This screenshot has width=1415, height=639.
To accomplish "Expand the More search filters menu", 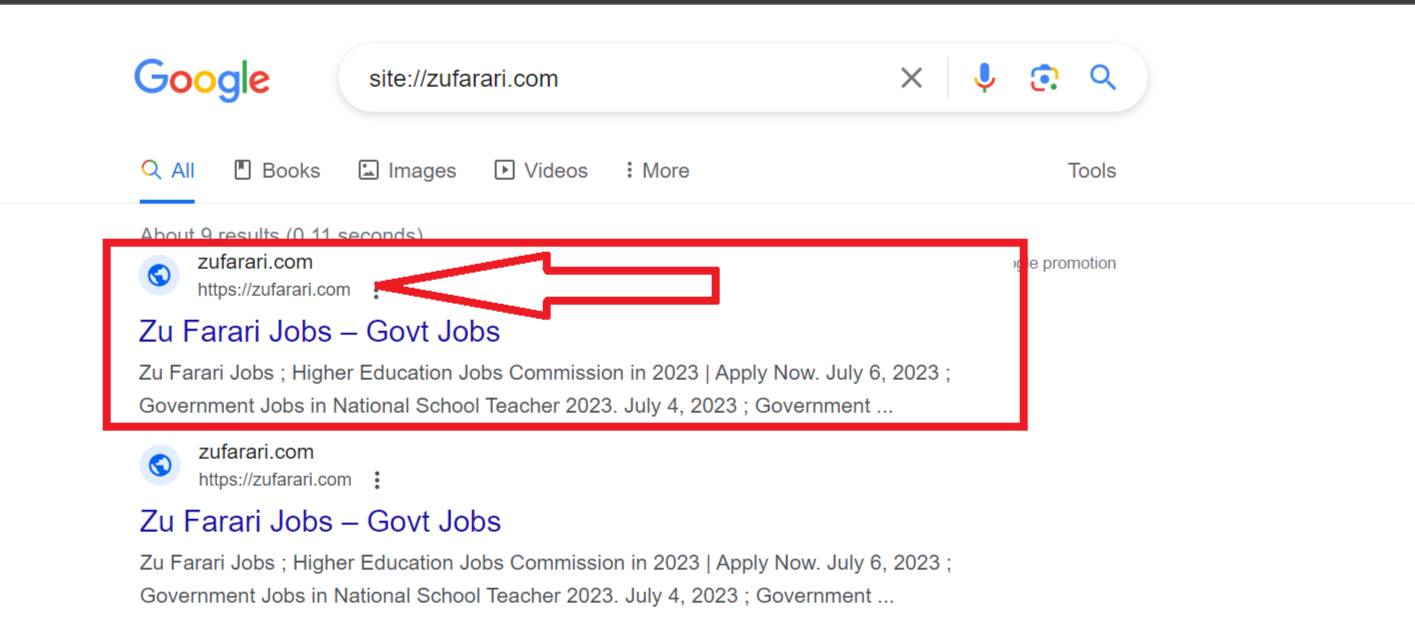I will pos(656,171).
